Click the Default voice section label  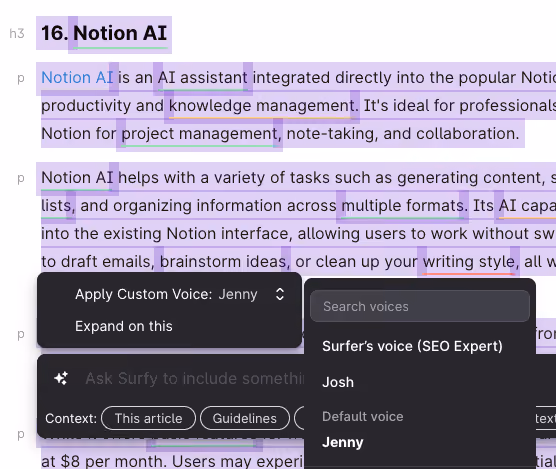363,417
